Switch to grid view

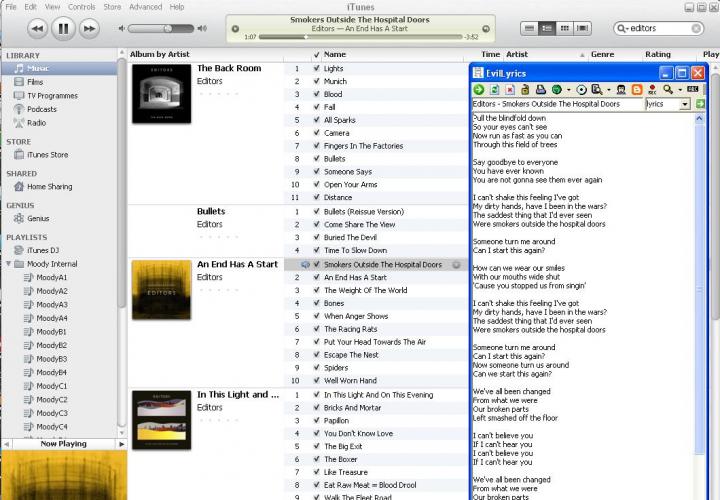click(564, 28)
